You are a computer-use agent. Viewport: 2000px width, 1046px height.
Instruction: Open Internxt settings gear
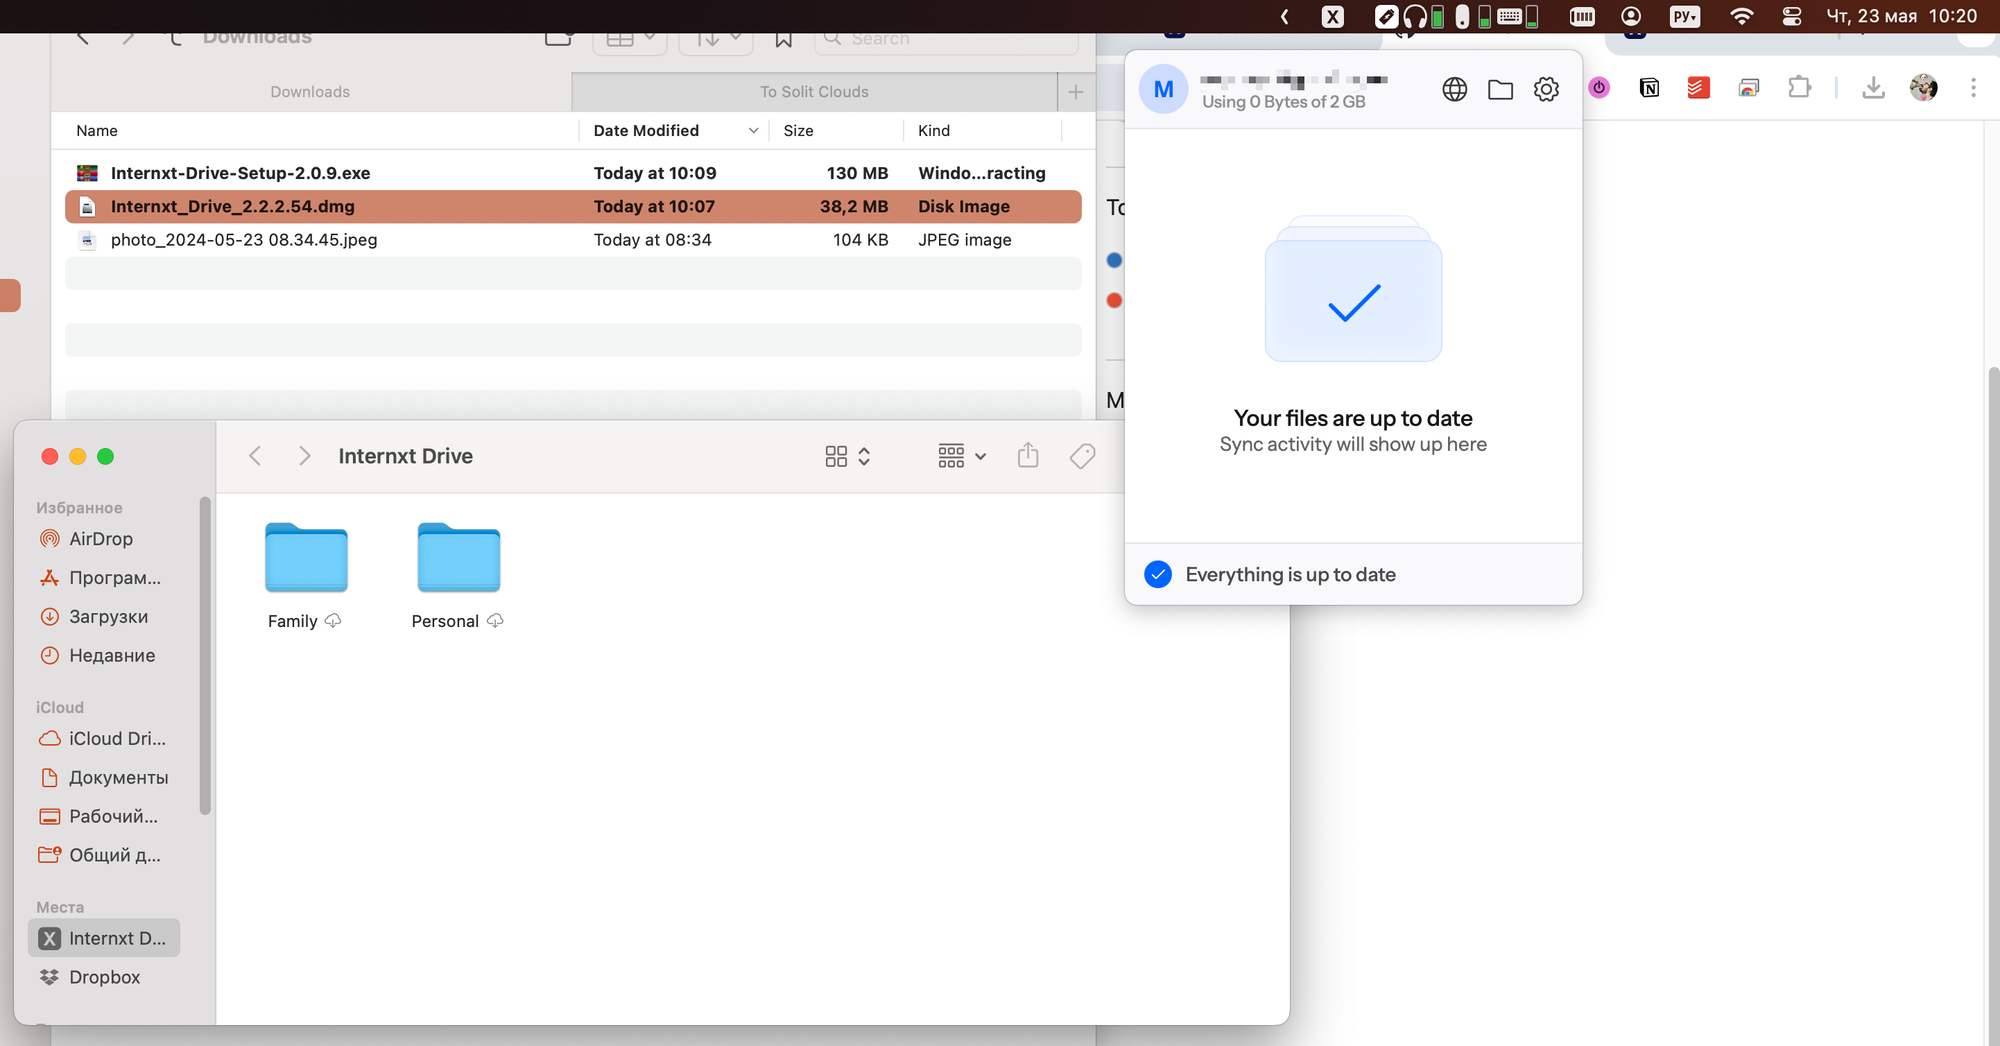(x=1547, y=89)
